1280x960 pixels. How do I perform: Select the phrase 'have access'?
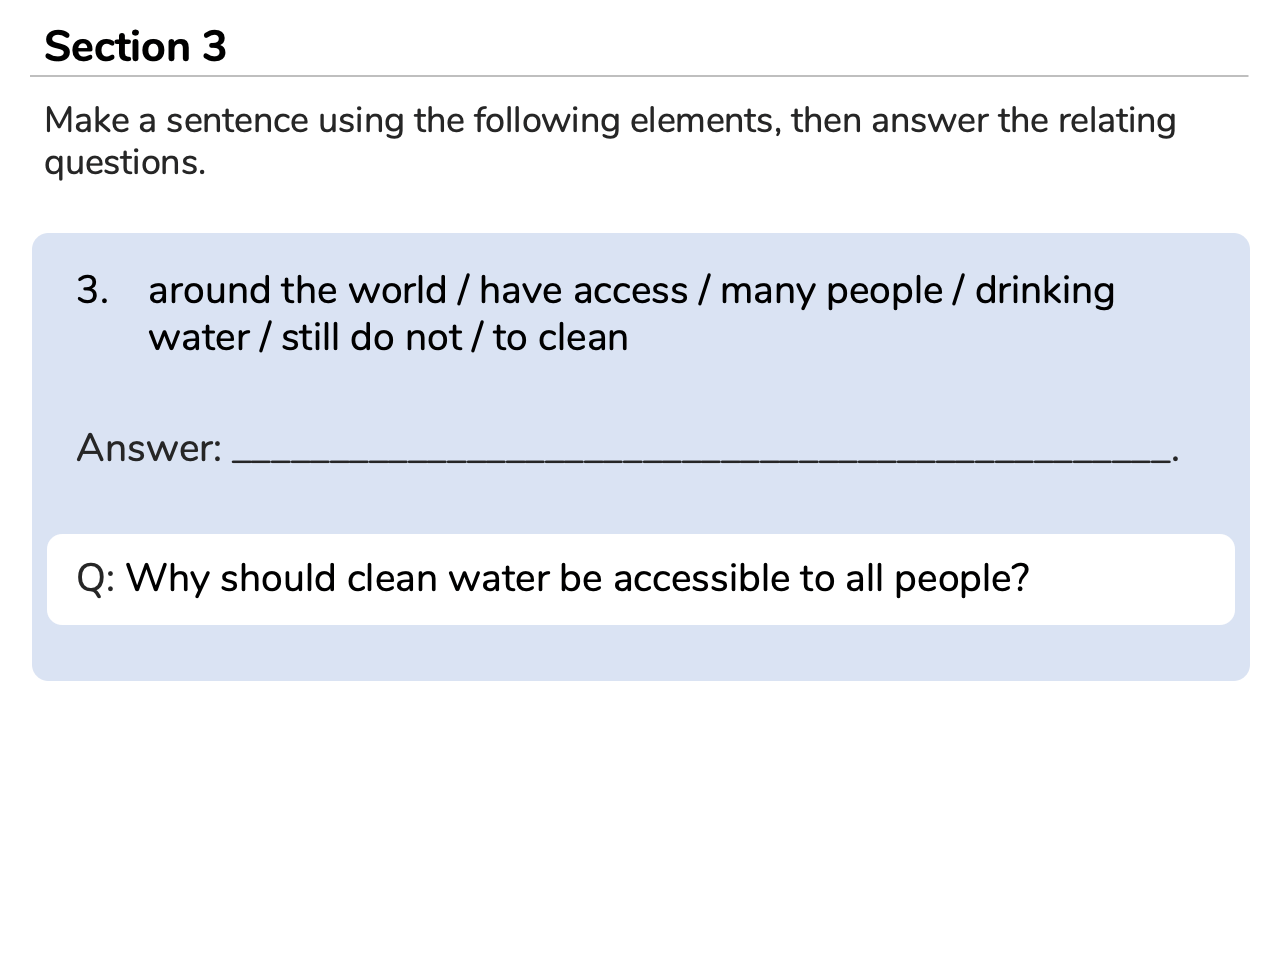(583, 290)
